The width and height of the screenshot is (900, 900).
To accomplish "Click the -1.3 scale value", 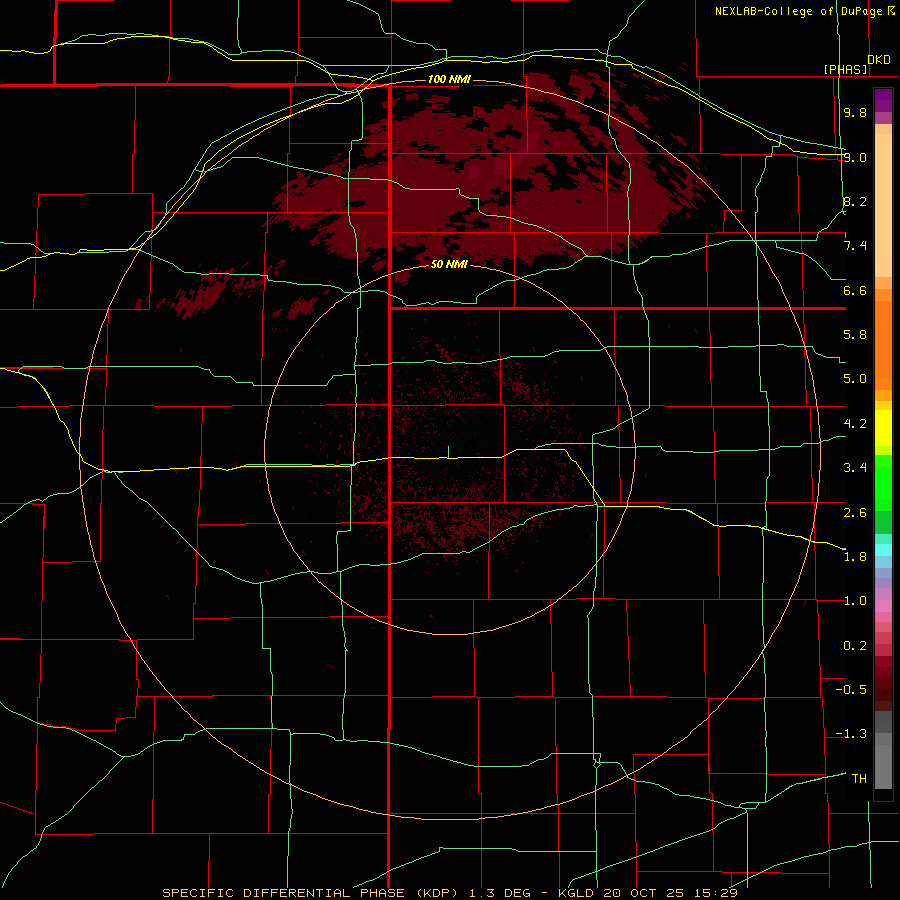I will [851, 734].
